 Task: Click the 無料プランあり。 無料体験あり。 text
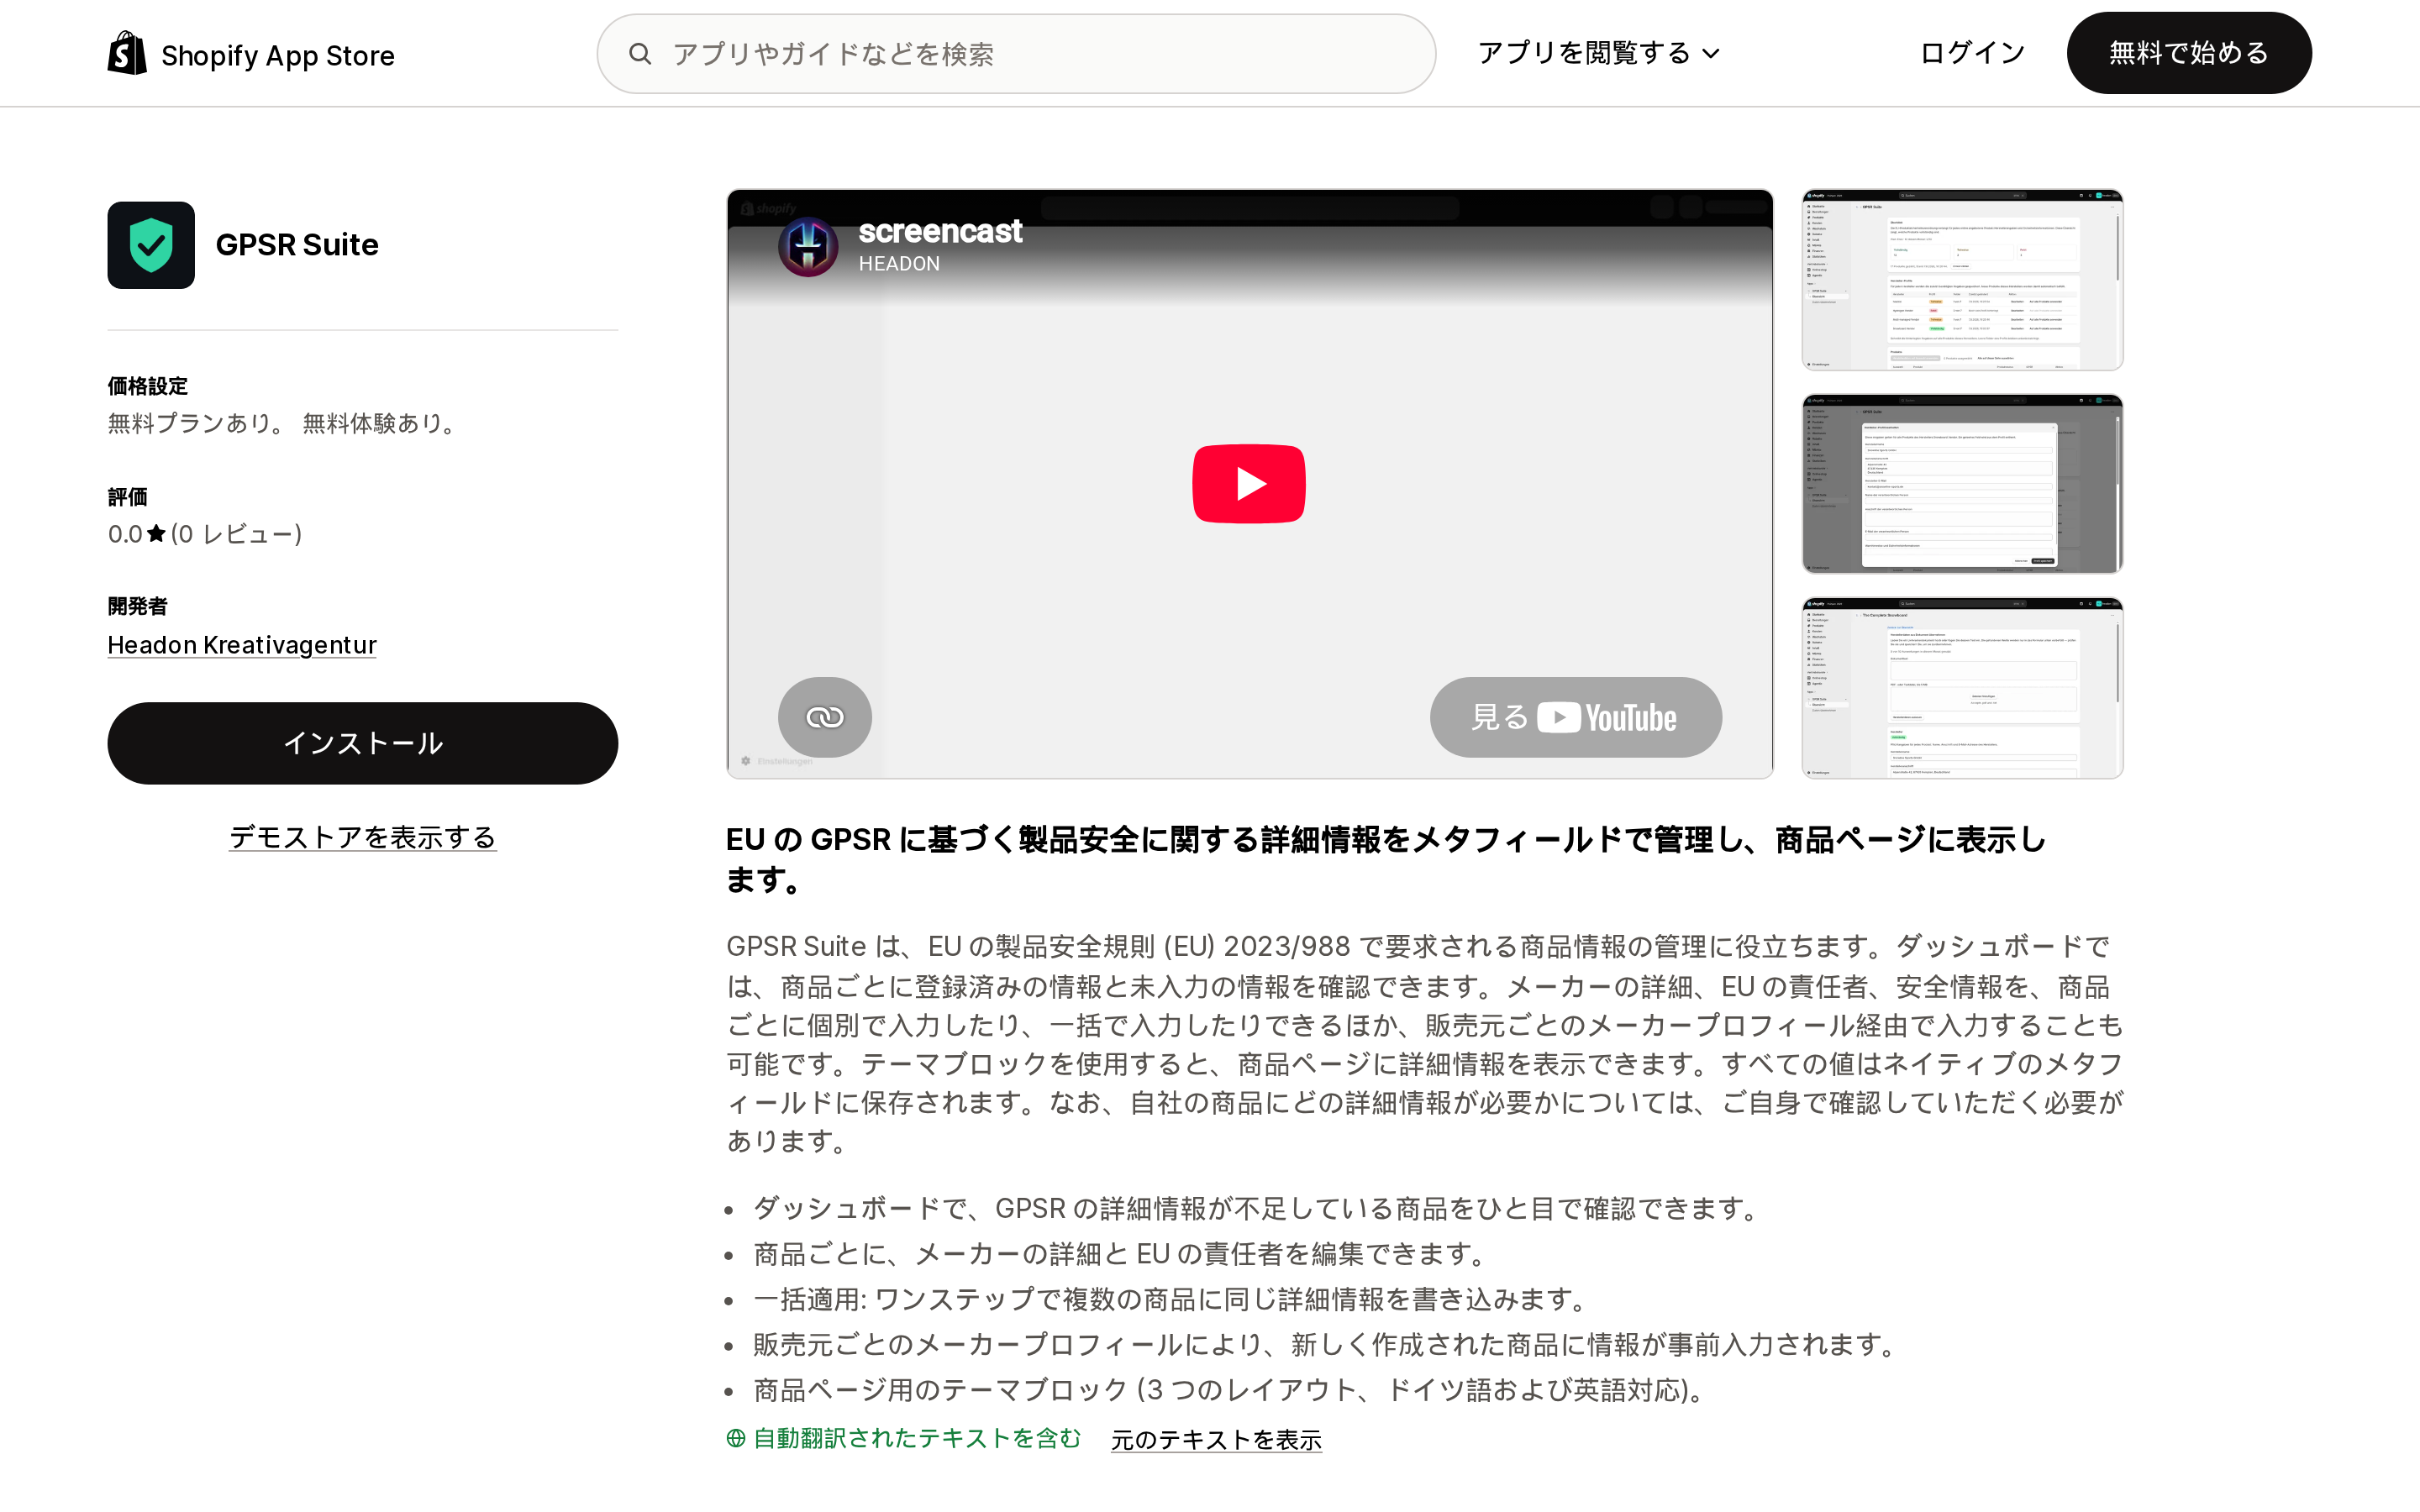coord(284,424)
